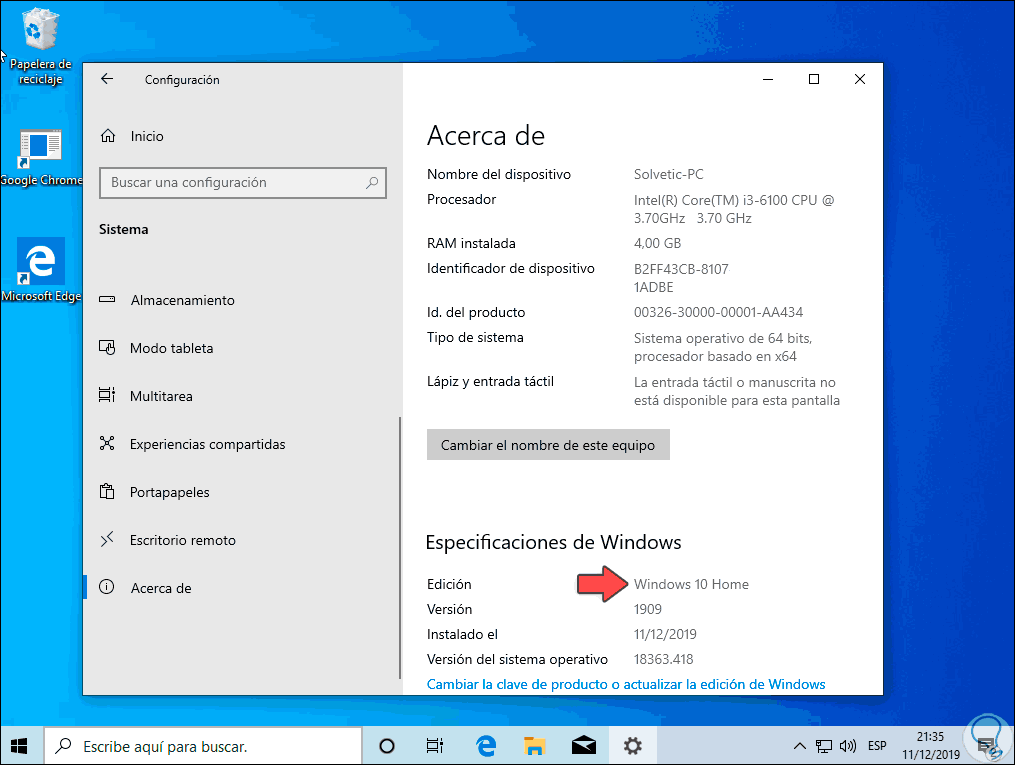Click the Cortana circle on taskbar

386,746
